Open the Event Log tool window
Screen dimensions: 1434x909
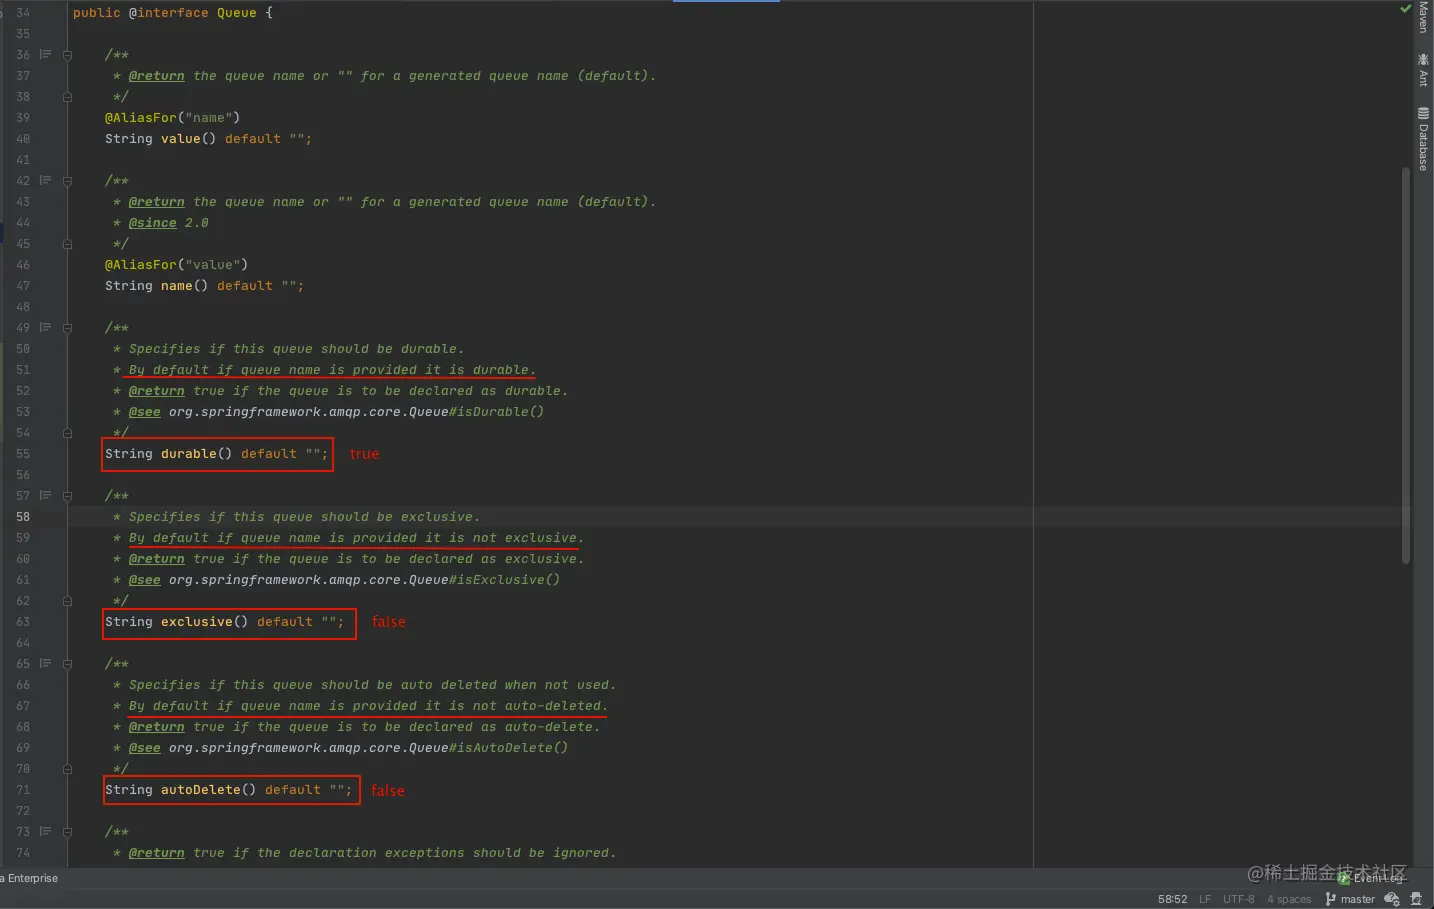(1372, 878)
